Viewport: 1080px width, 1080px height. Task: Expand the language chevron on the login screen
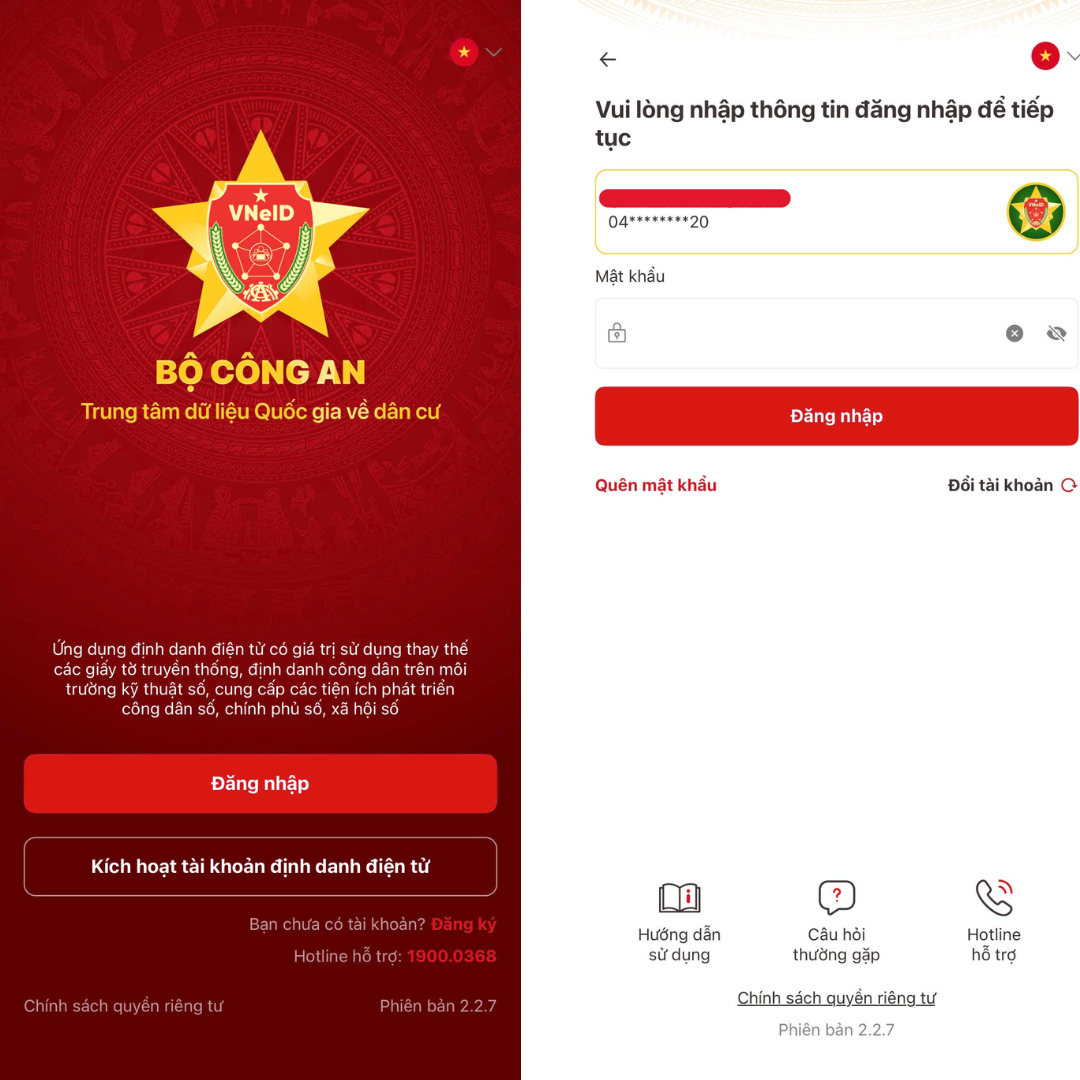tap(1072, 56)
